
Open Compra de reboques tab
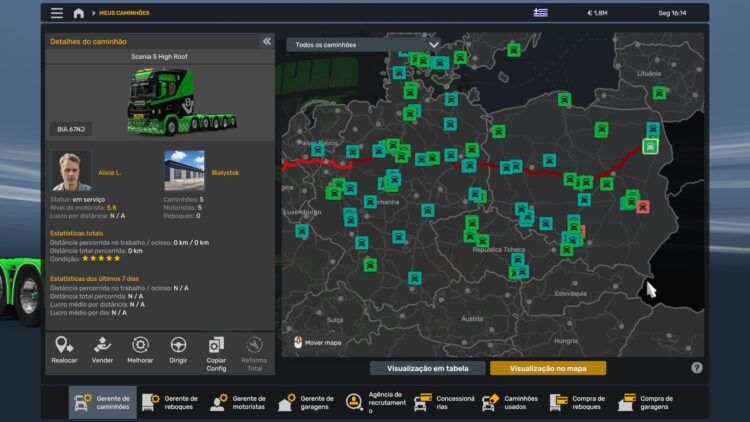578,402
